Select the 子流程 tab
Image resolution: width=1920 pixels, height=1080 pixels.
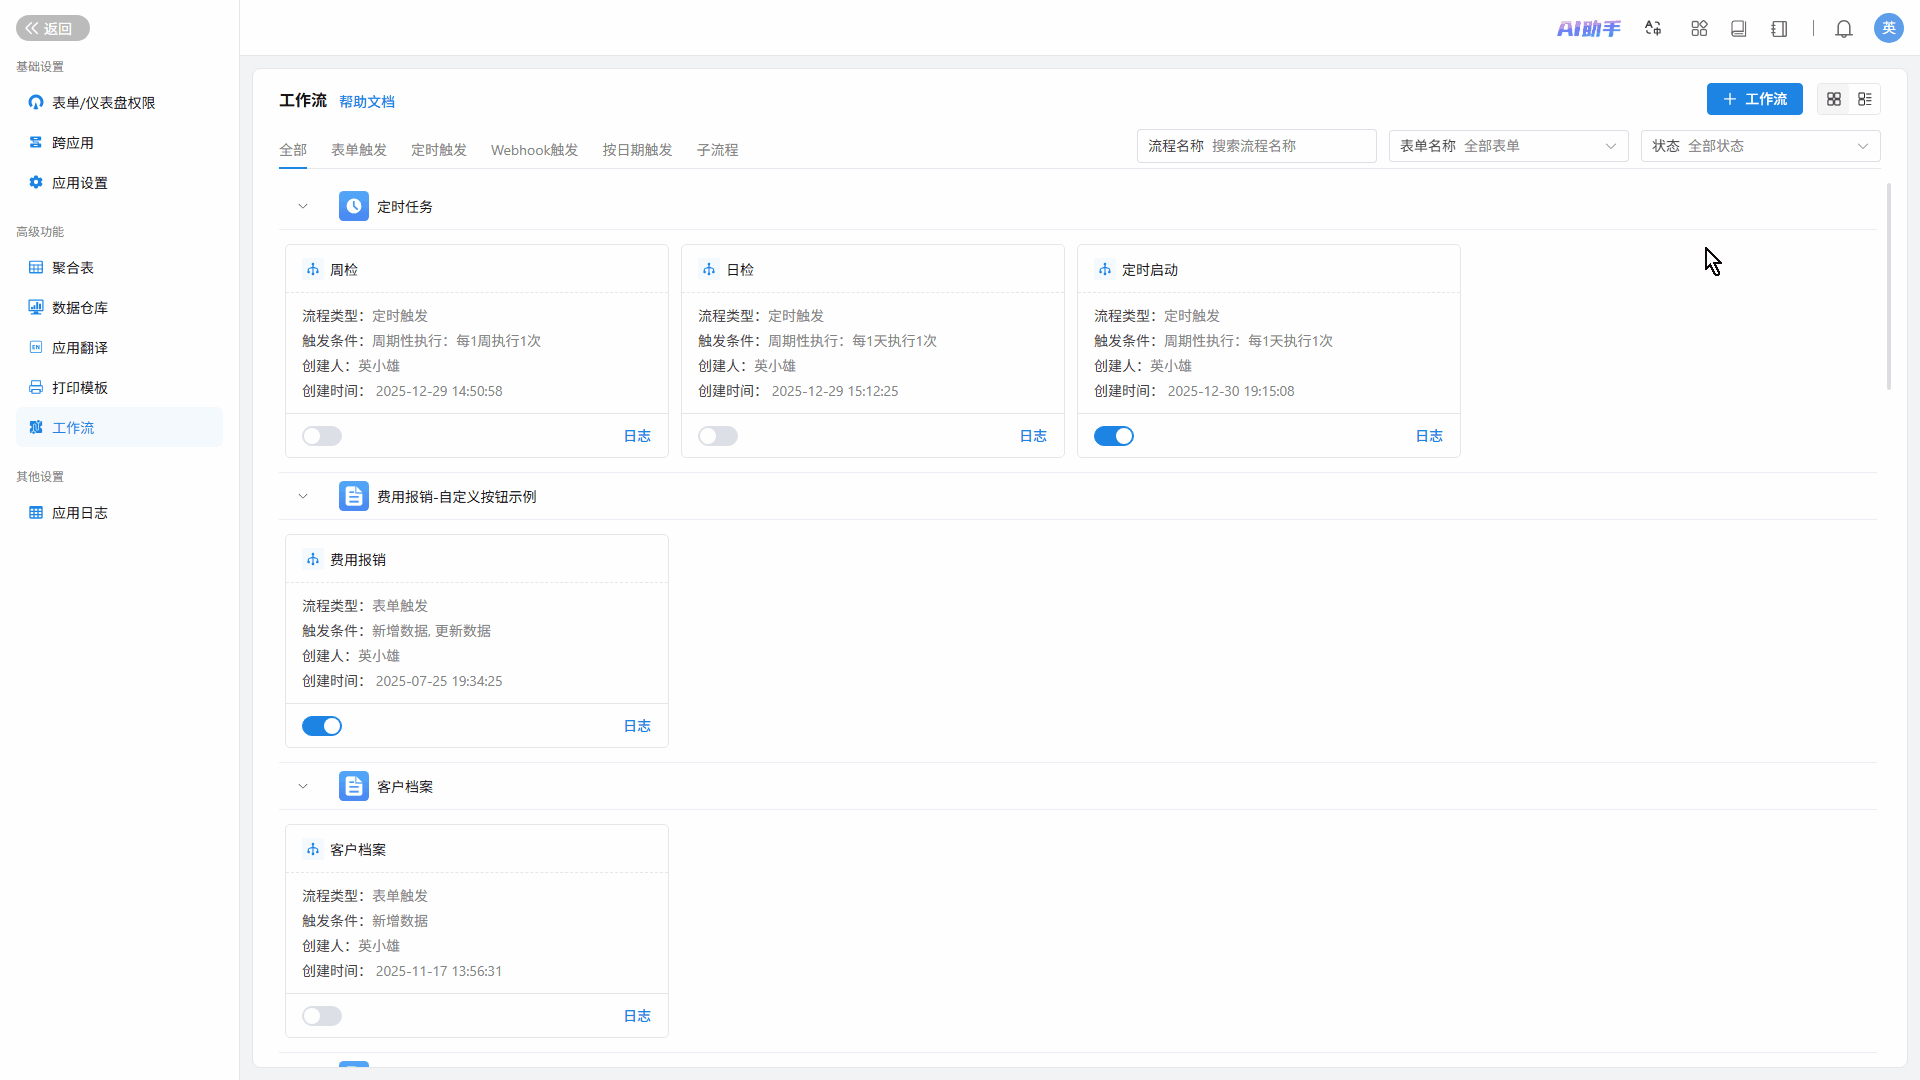717,150
